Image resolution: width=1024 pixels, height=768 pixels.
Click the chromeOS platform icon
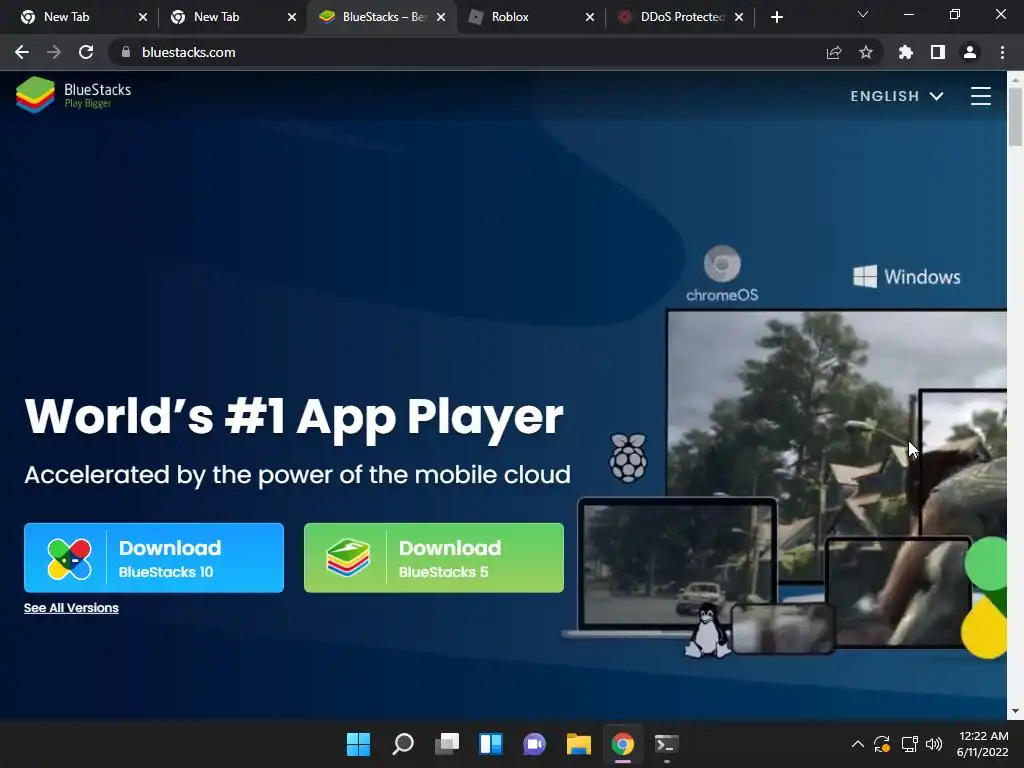tap(722, 274)
